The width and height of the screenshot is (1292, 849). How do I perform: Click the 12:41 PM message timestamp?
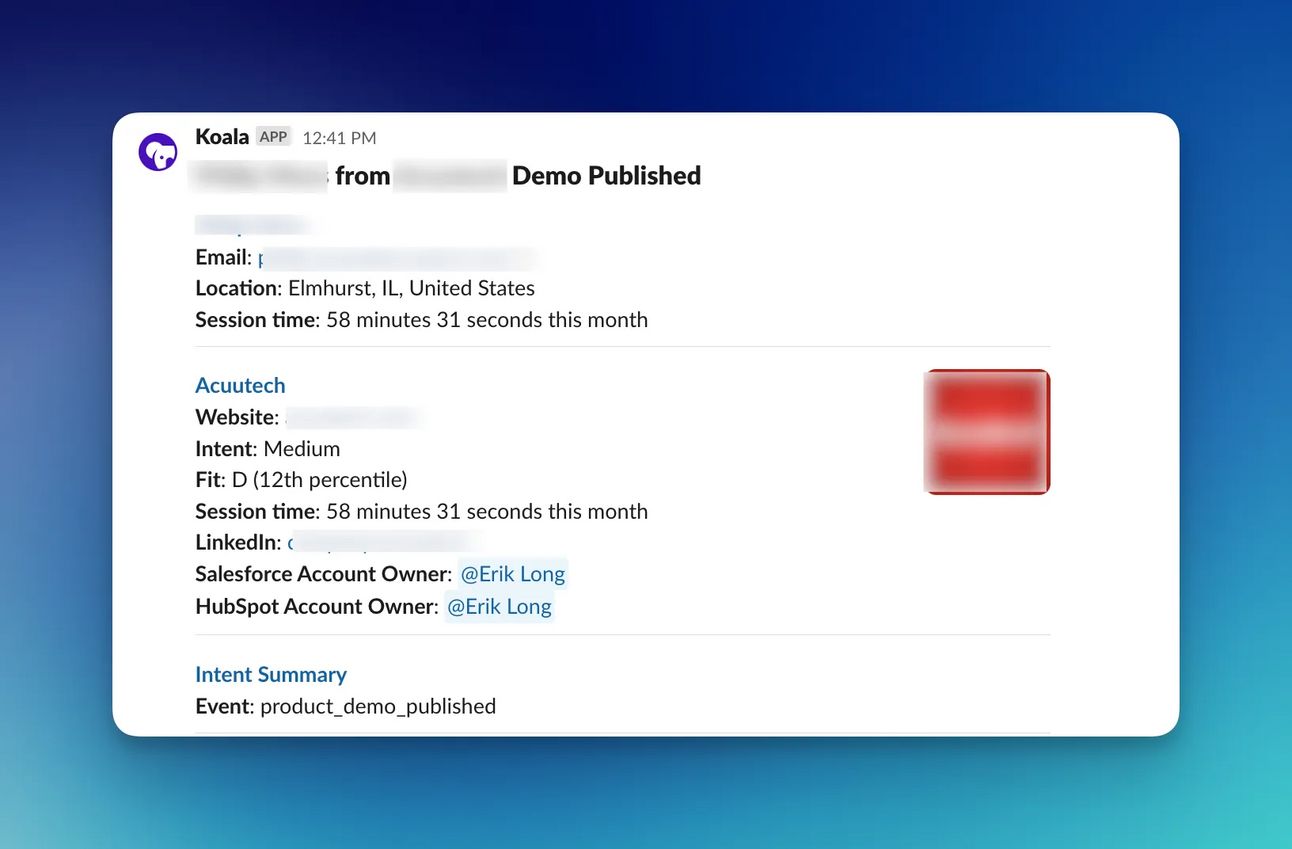pyautogui.click(x=339, y=138)
